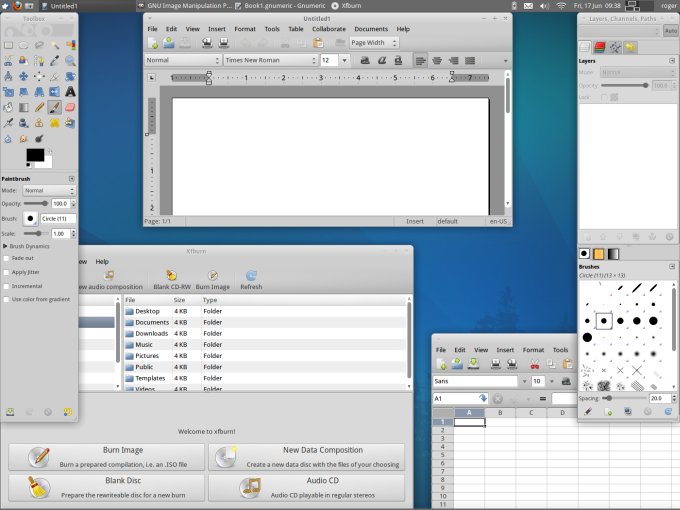Justify text in Untitled1 toolbar
The image size is (680, 510).
tap(470, 61)
